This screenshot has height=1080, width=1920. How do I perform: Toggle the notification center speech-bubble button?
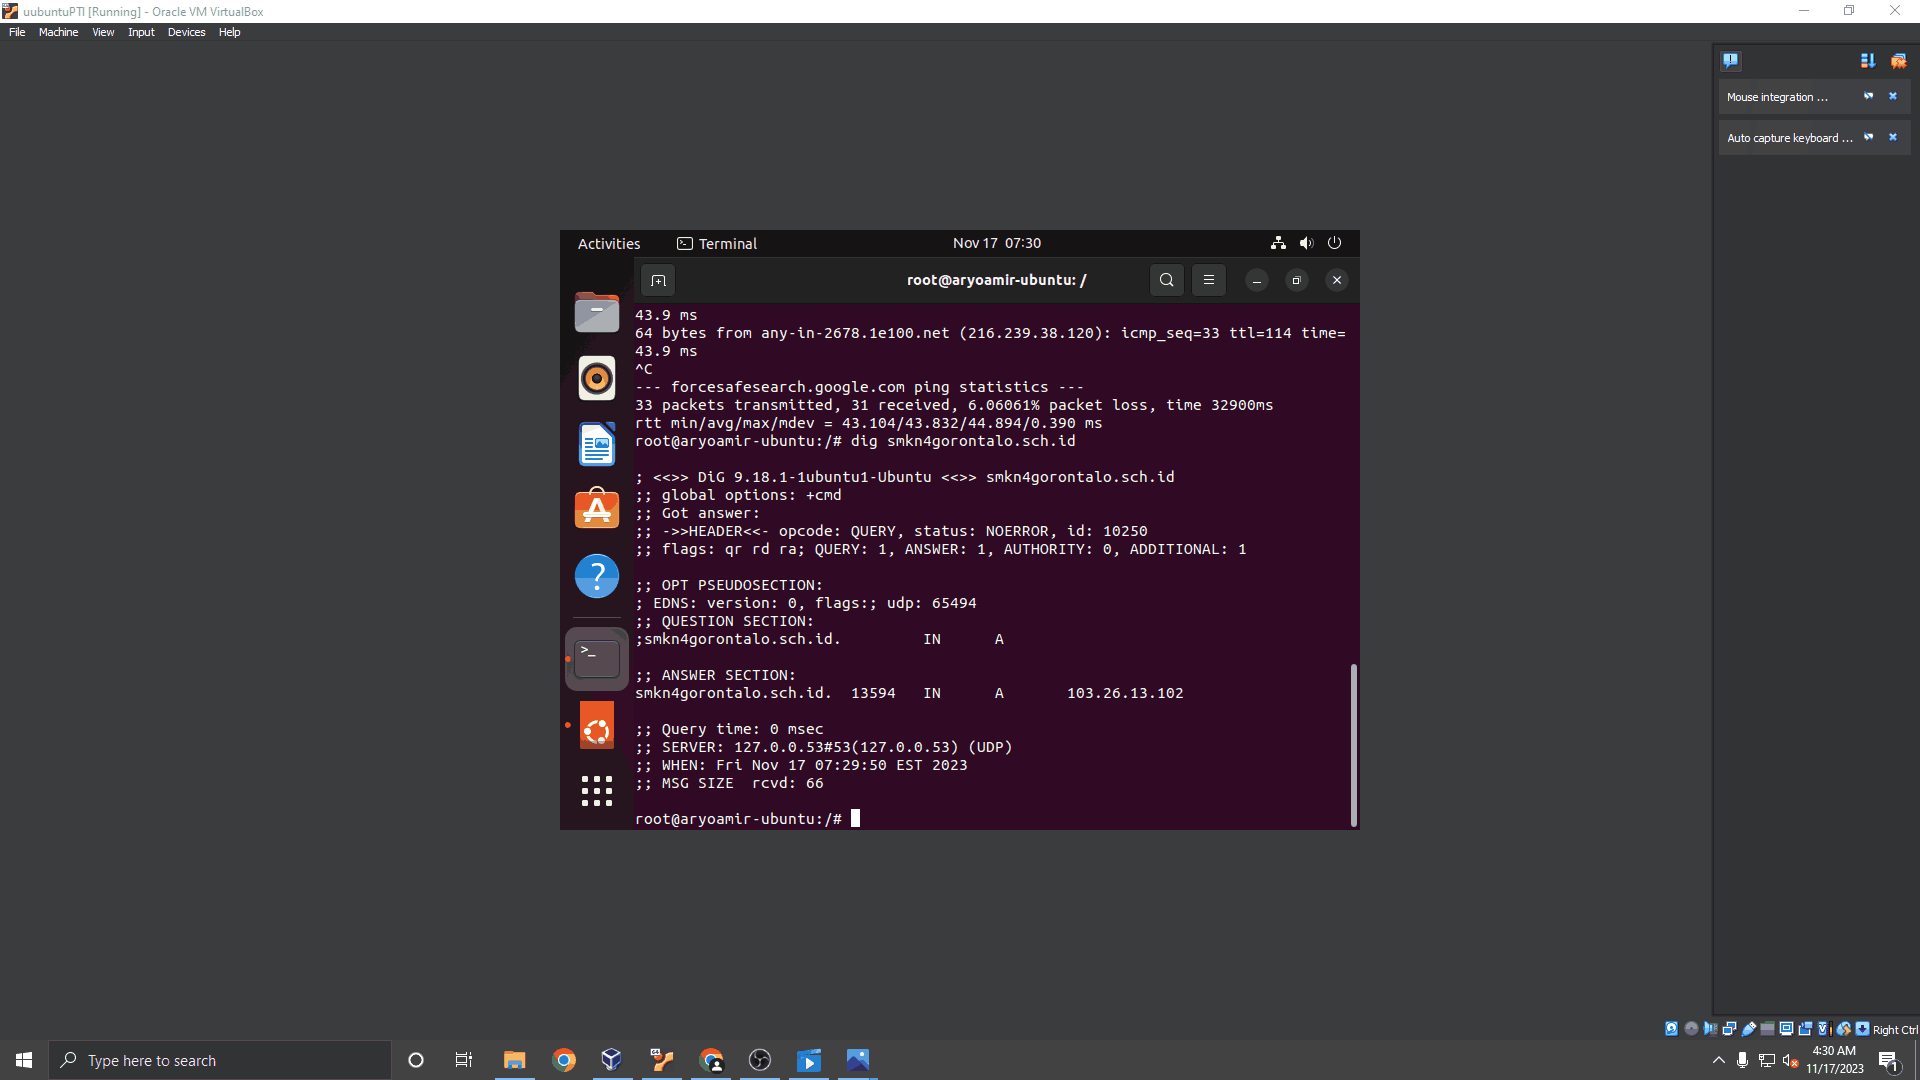[1731, 60]
